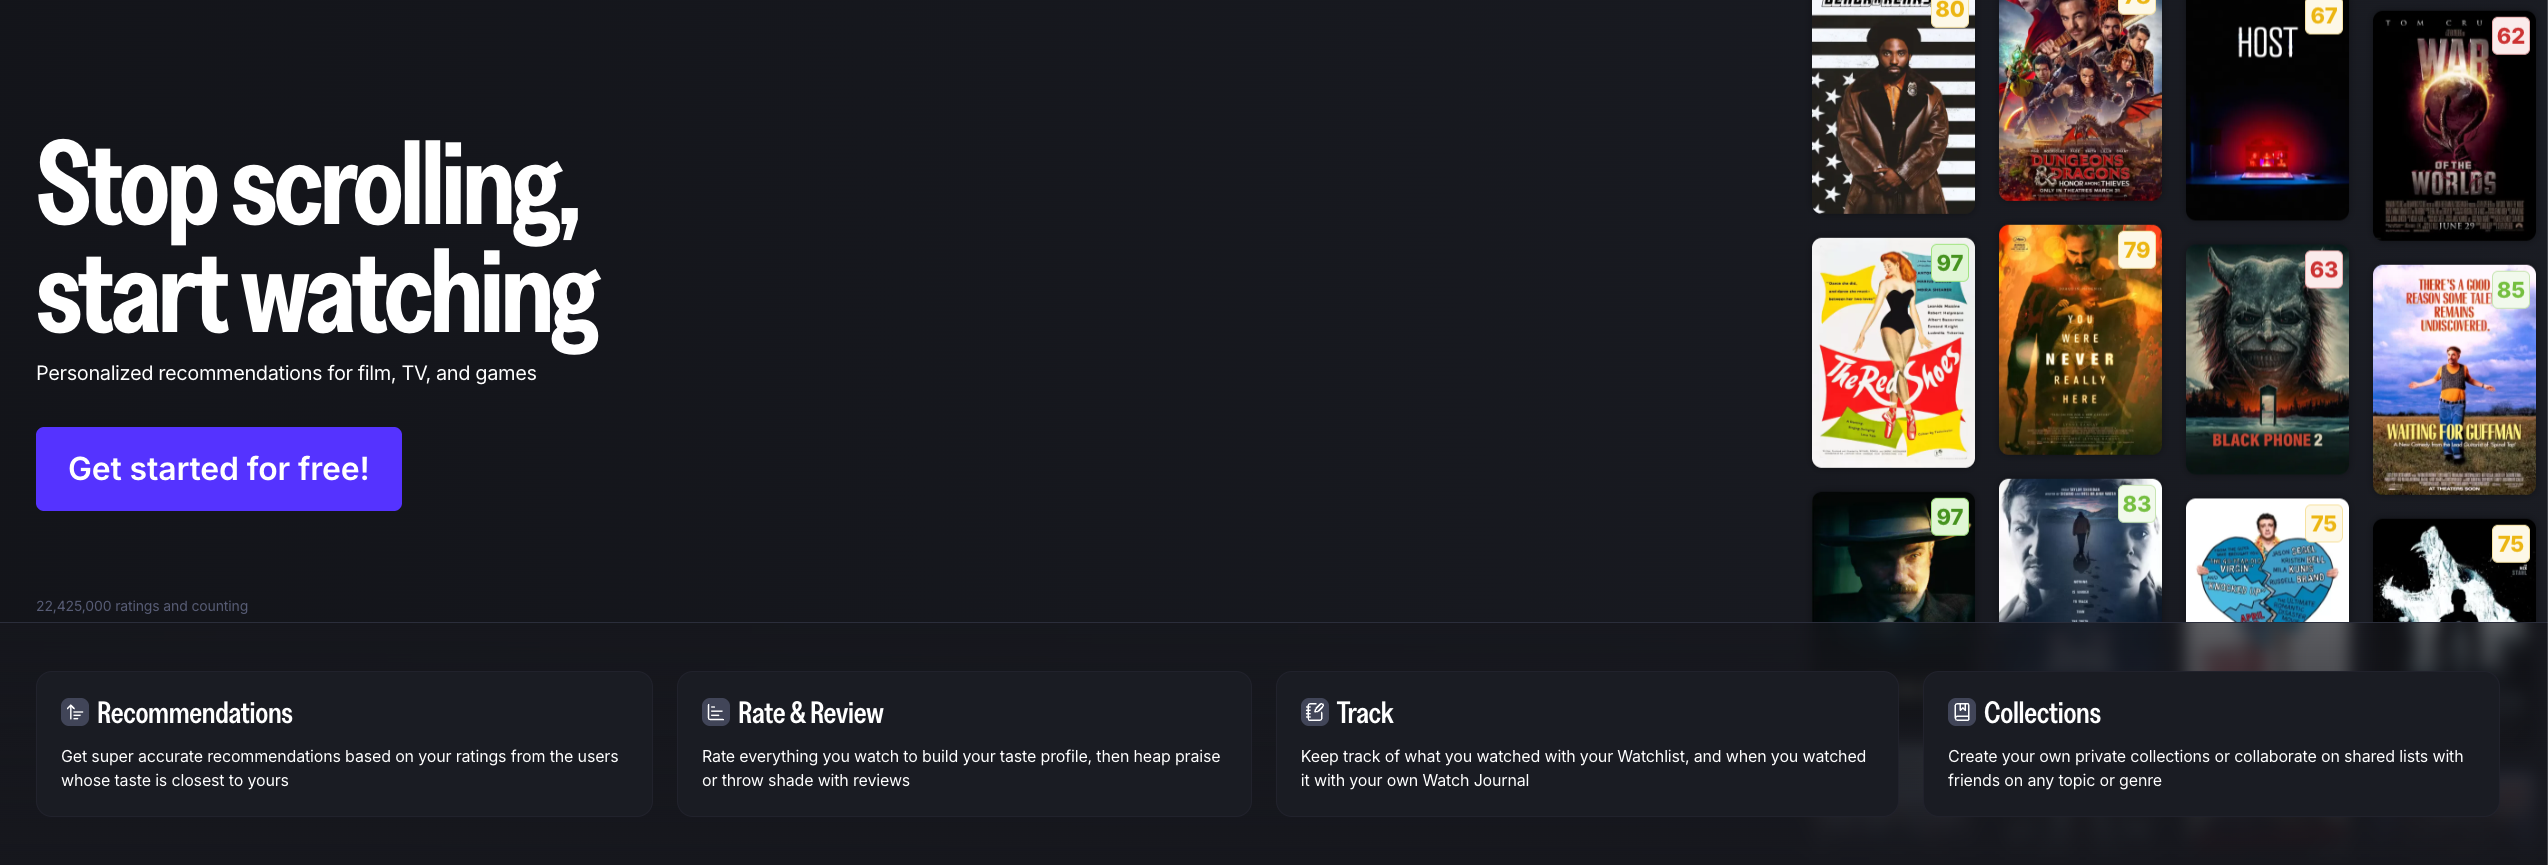Open the Collections heading link
This screenshot has height=868, width=2548.
pos(2042,713)
